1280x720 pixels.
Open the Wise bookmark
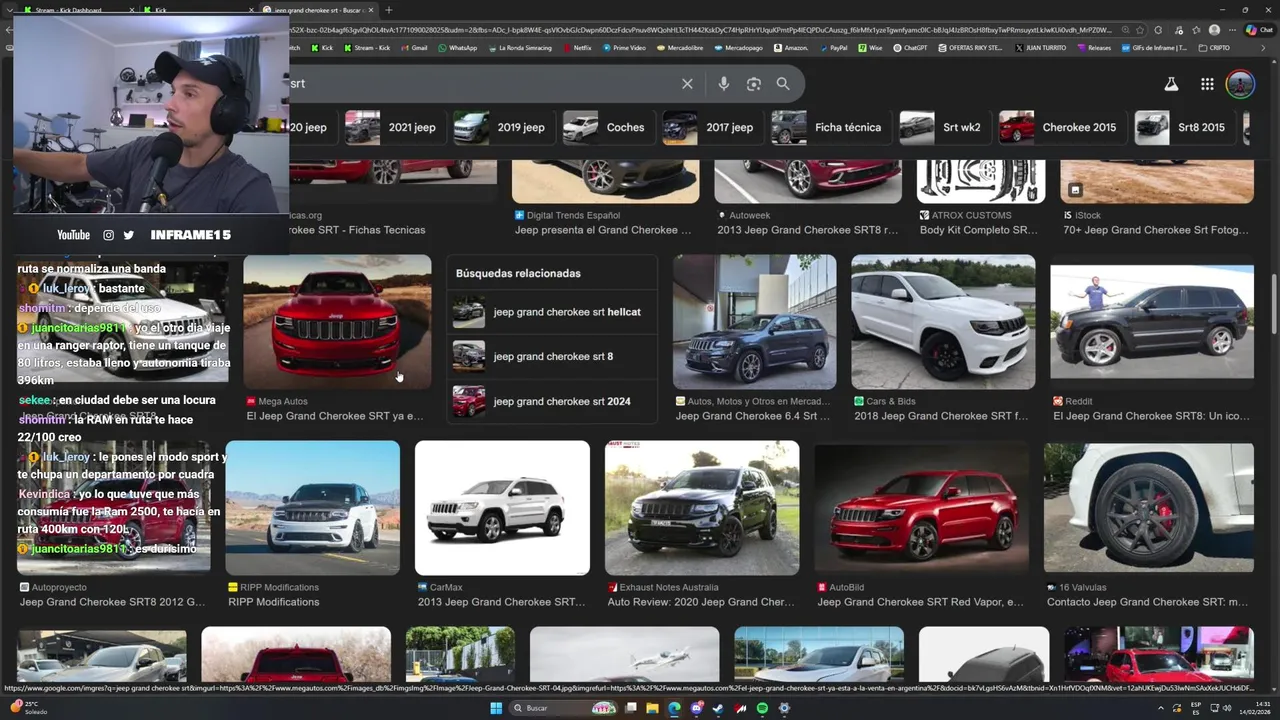[870, 47]
